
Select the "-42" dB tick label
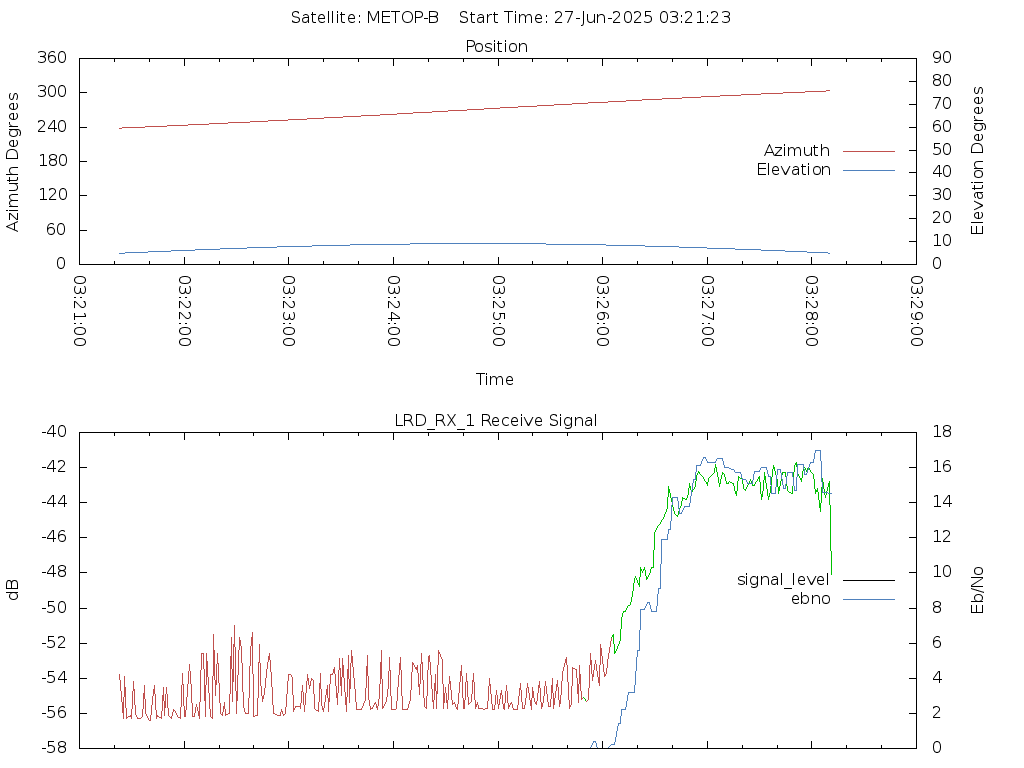tap(54, 467)
